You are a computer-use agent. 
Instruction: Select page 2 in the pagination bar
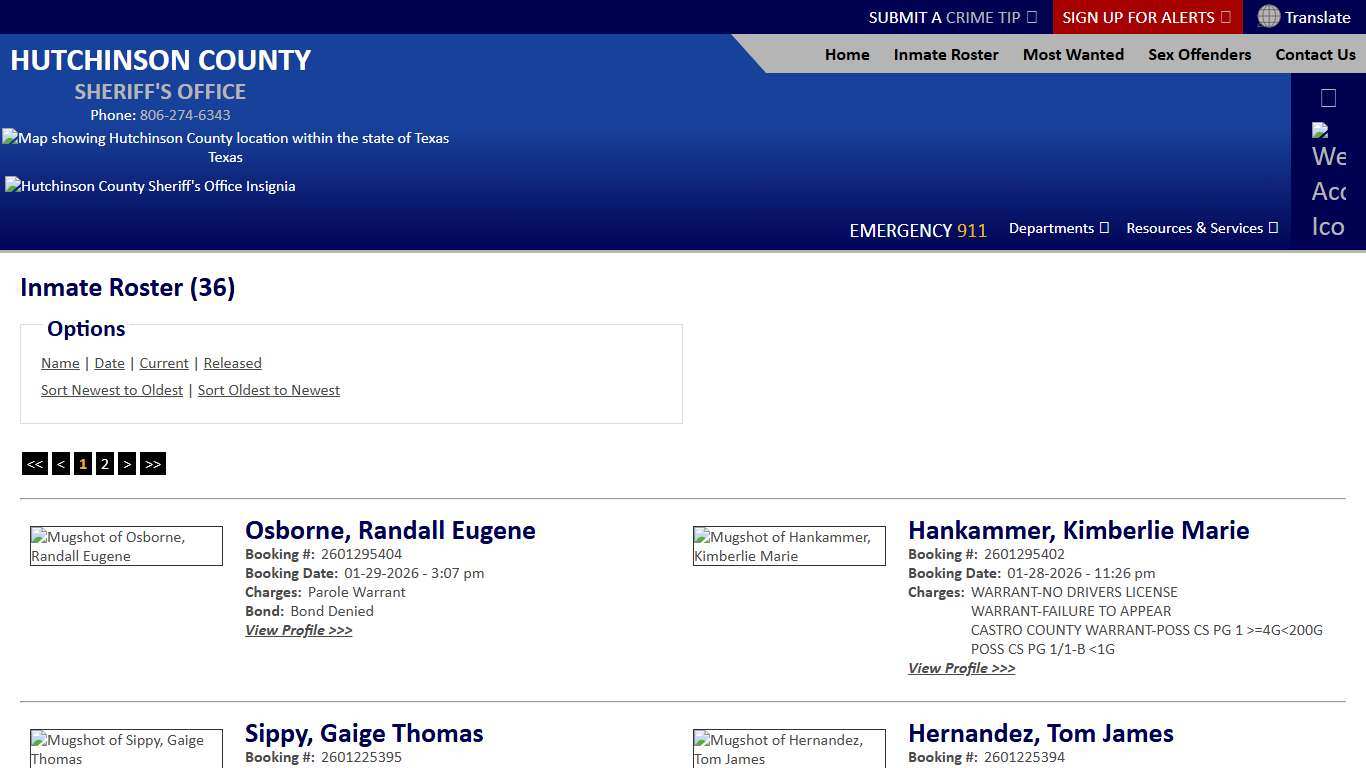click(105, 463)
